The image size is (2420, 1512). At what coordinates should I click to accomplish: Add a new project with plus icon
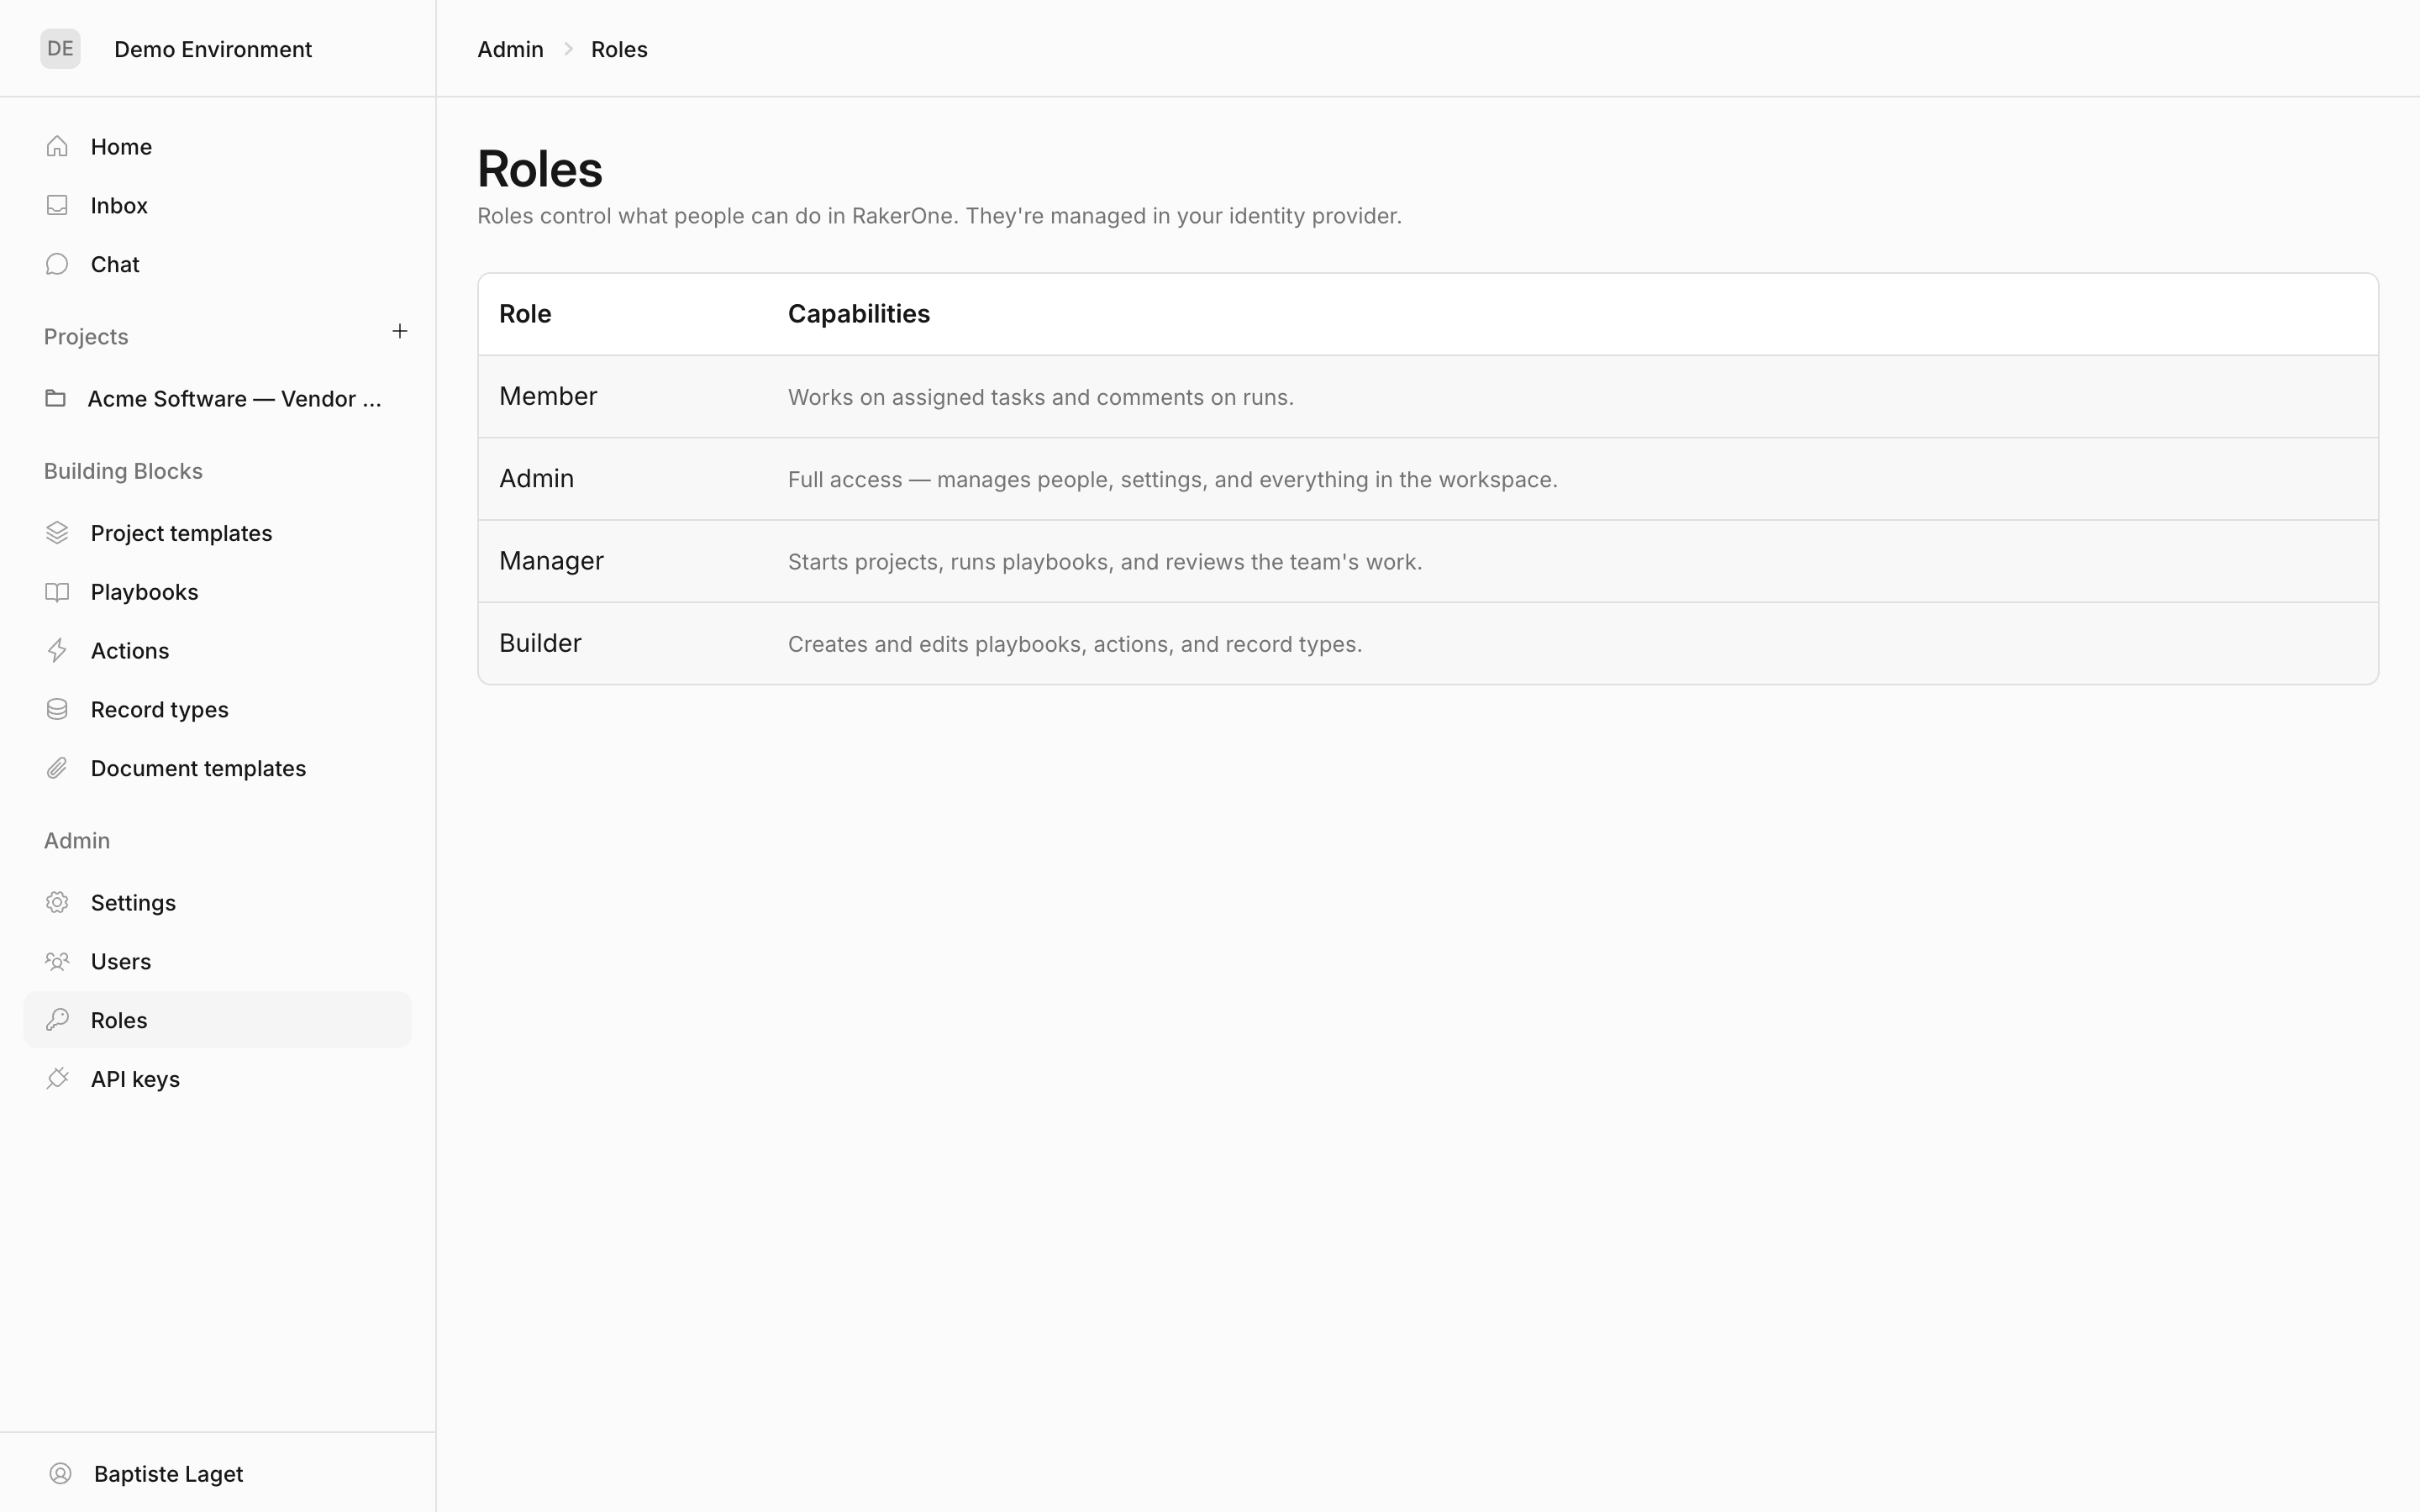[399, 331]
